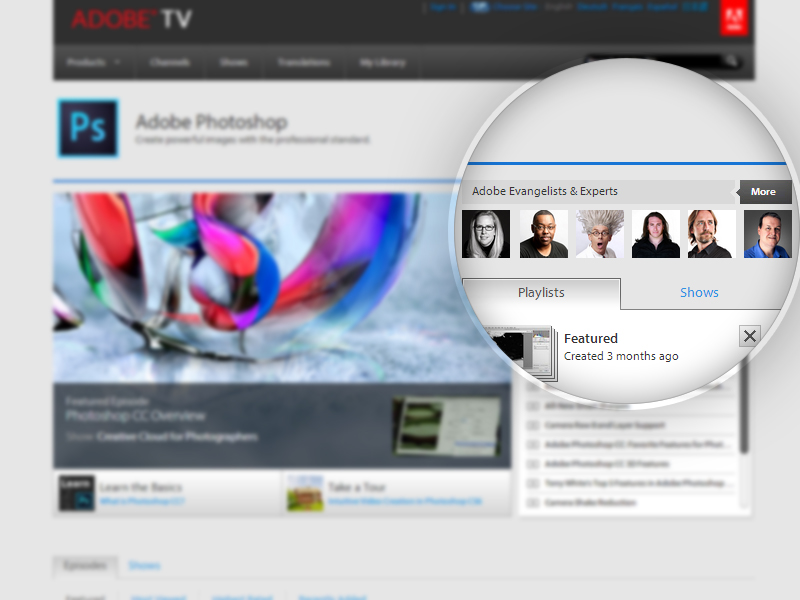Click the featured episode small preview thumbnail

[x=446, y=426]
